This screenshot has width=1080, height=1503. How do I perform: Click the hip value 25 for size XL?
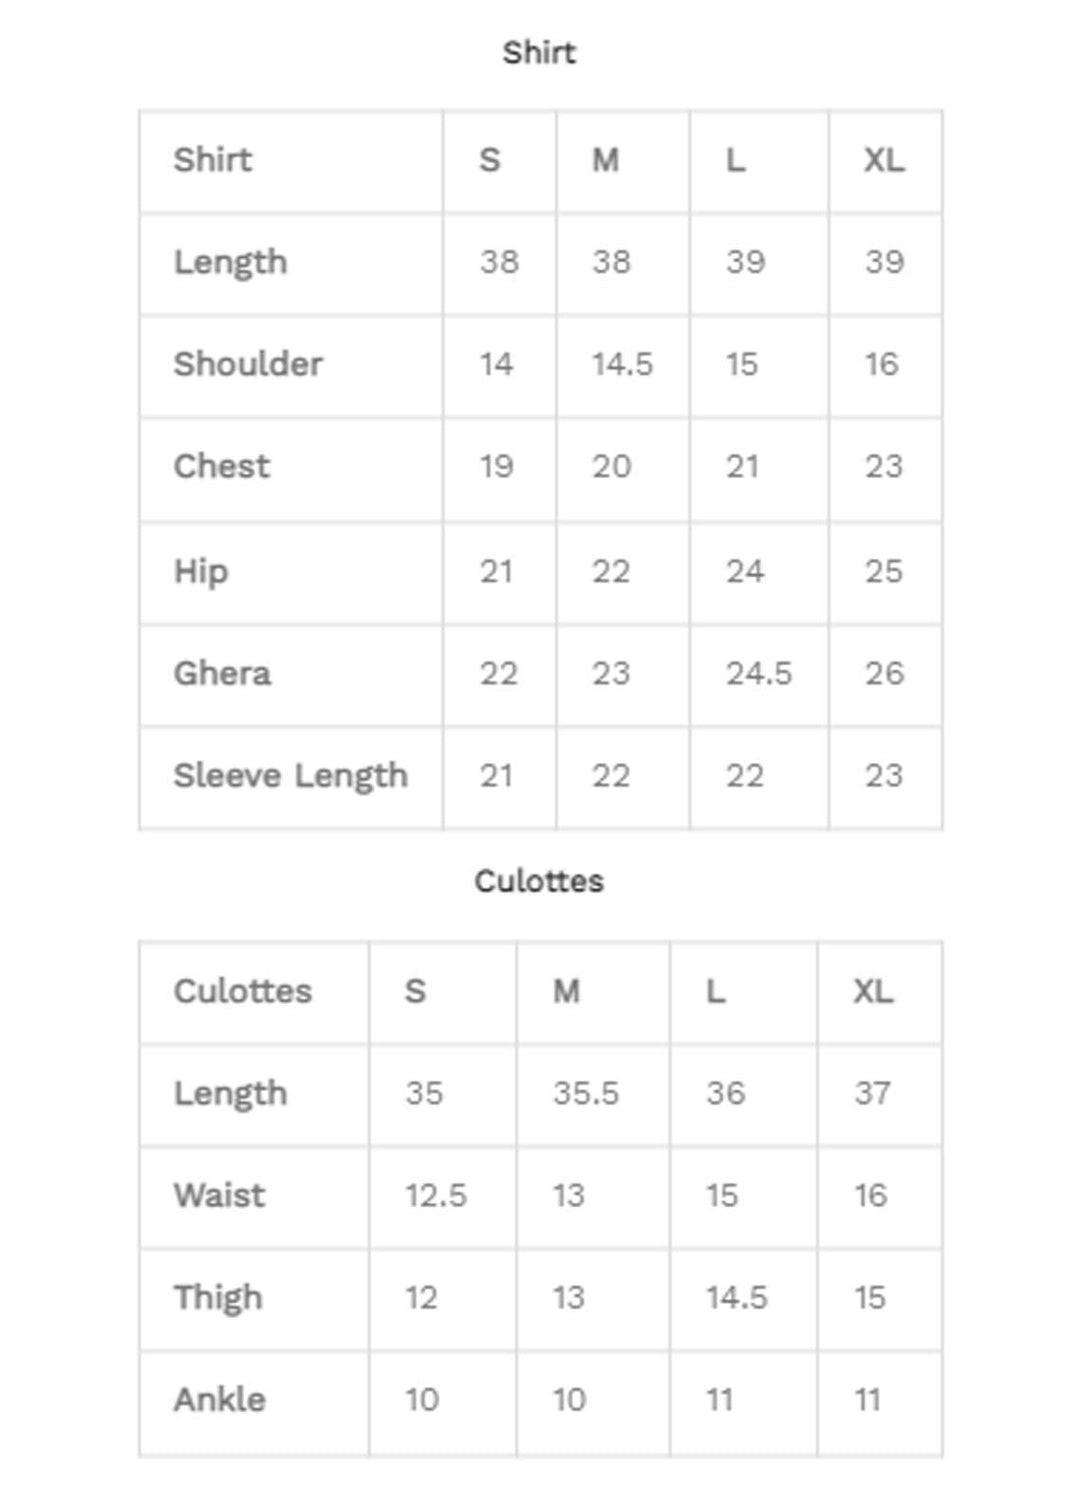884,571
